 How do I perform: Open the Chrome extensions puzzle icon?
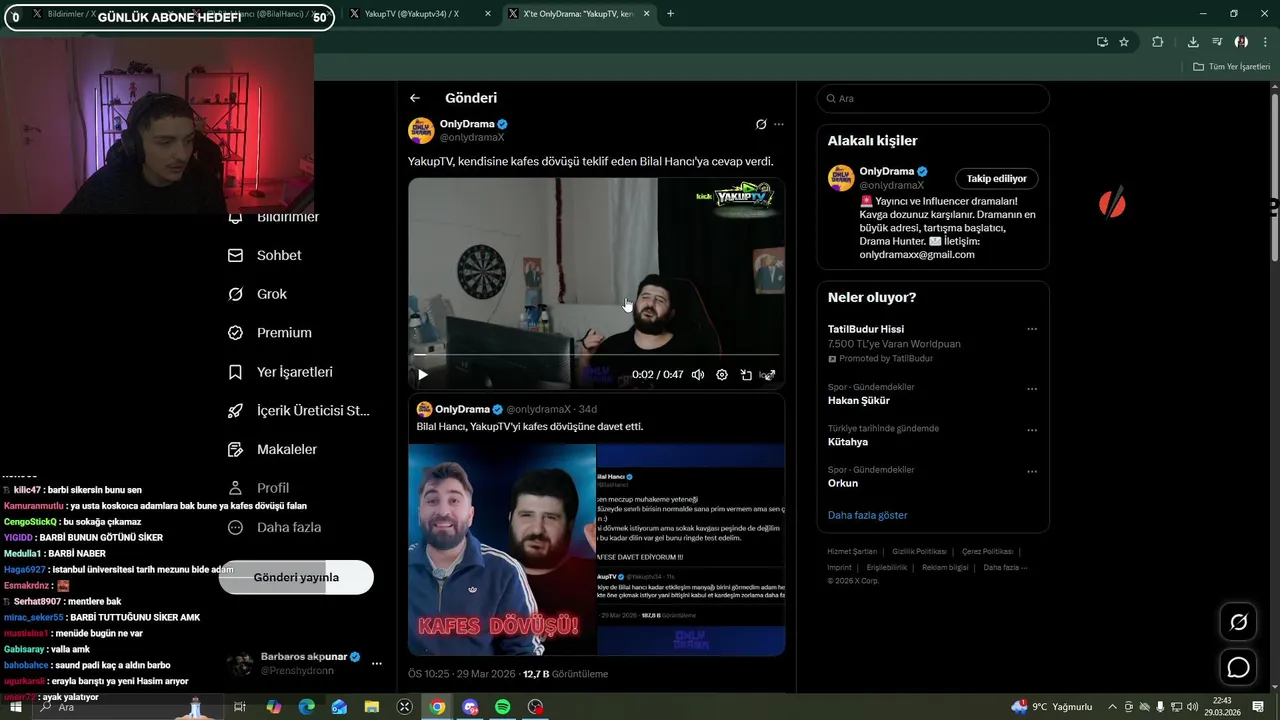pyautogui.click(x=1158, y=42)
